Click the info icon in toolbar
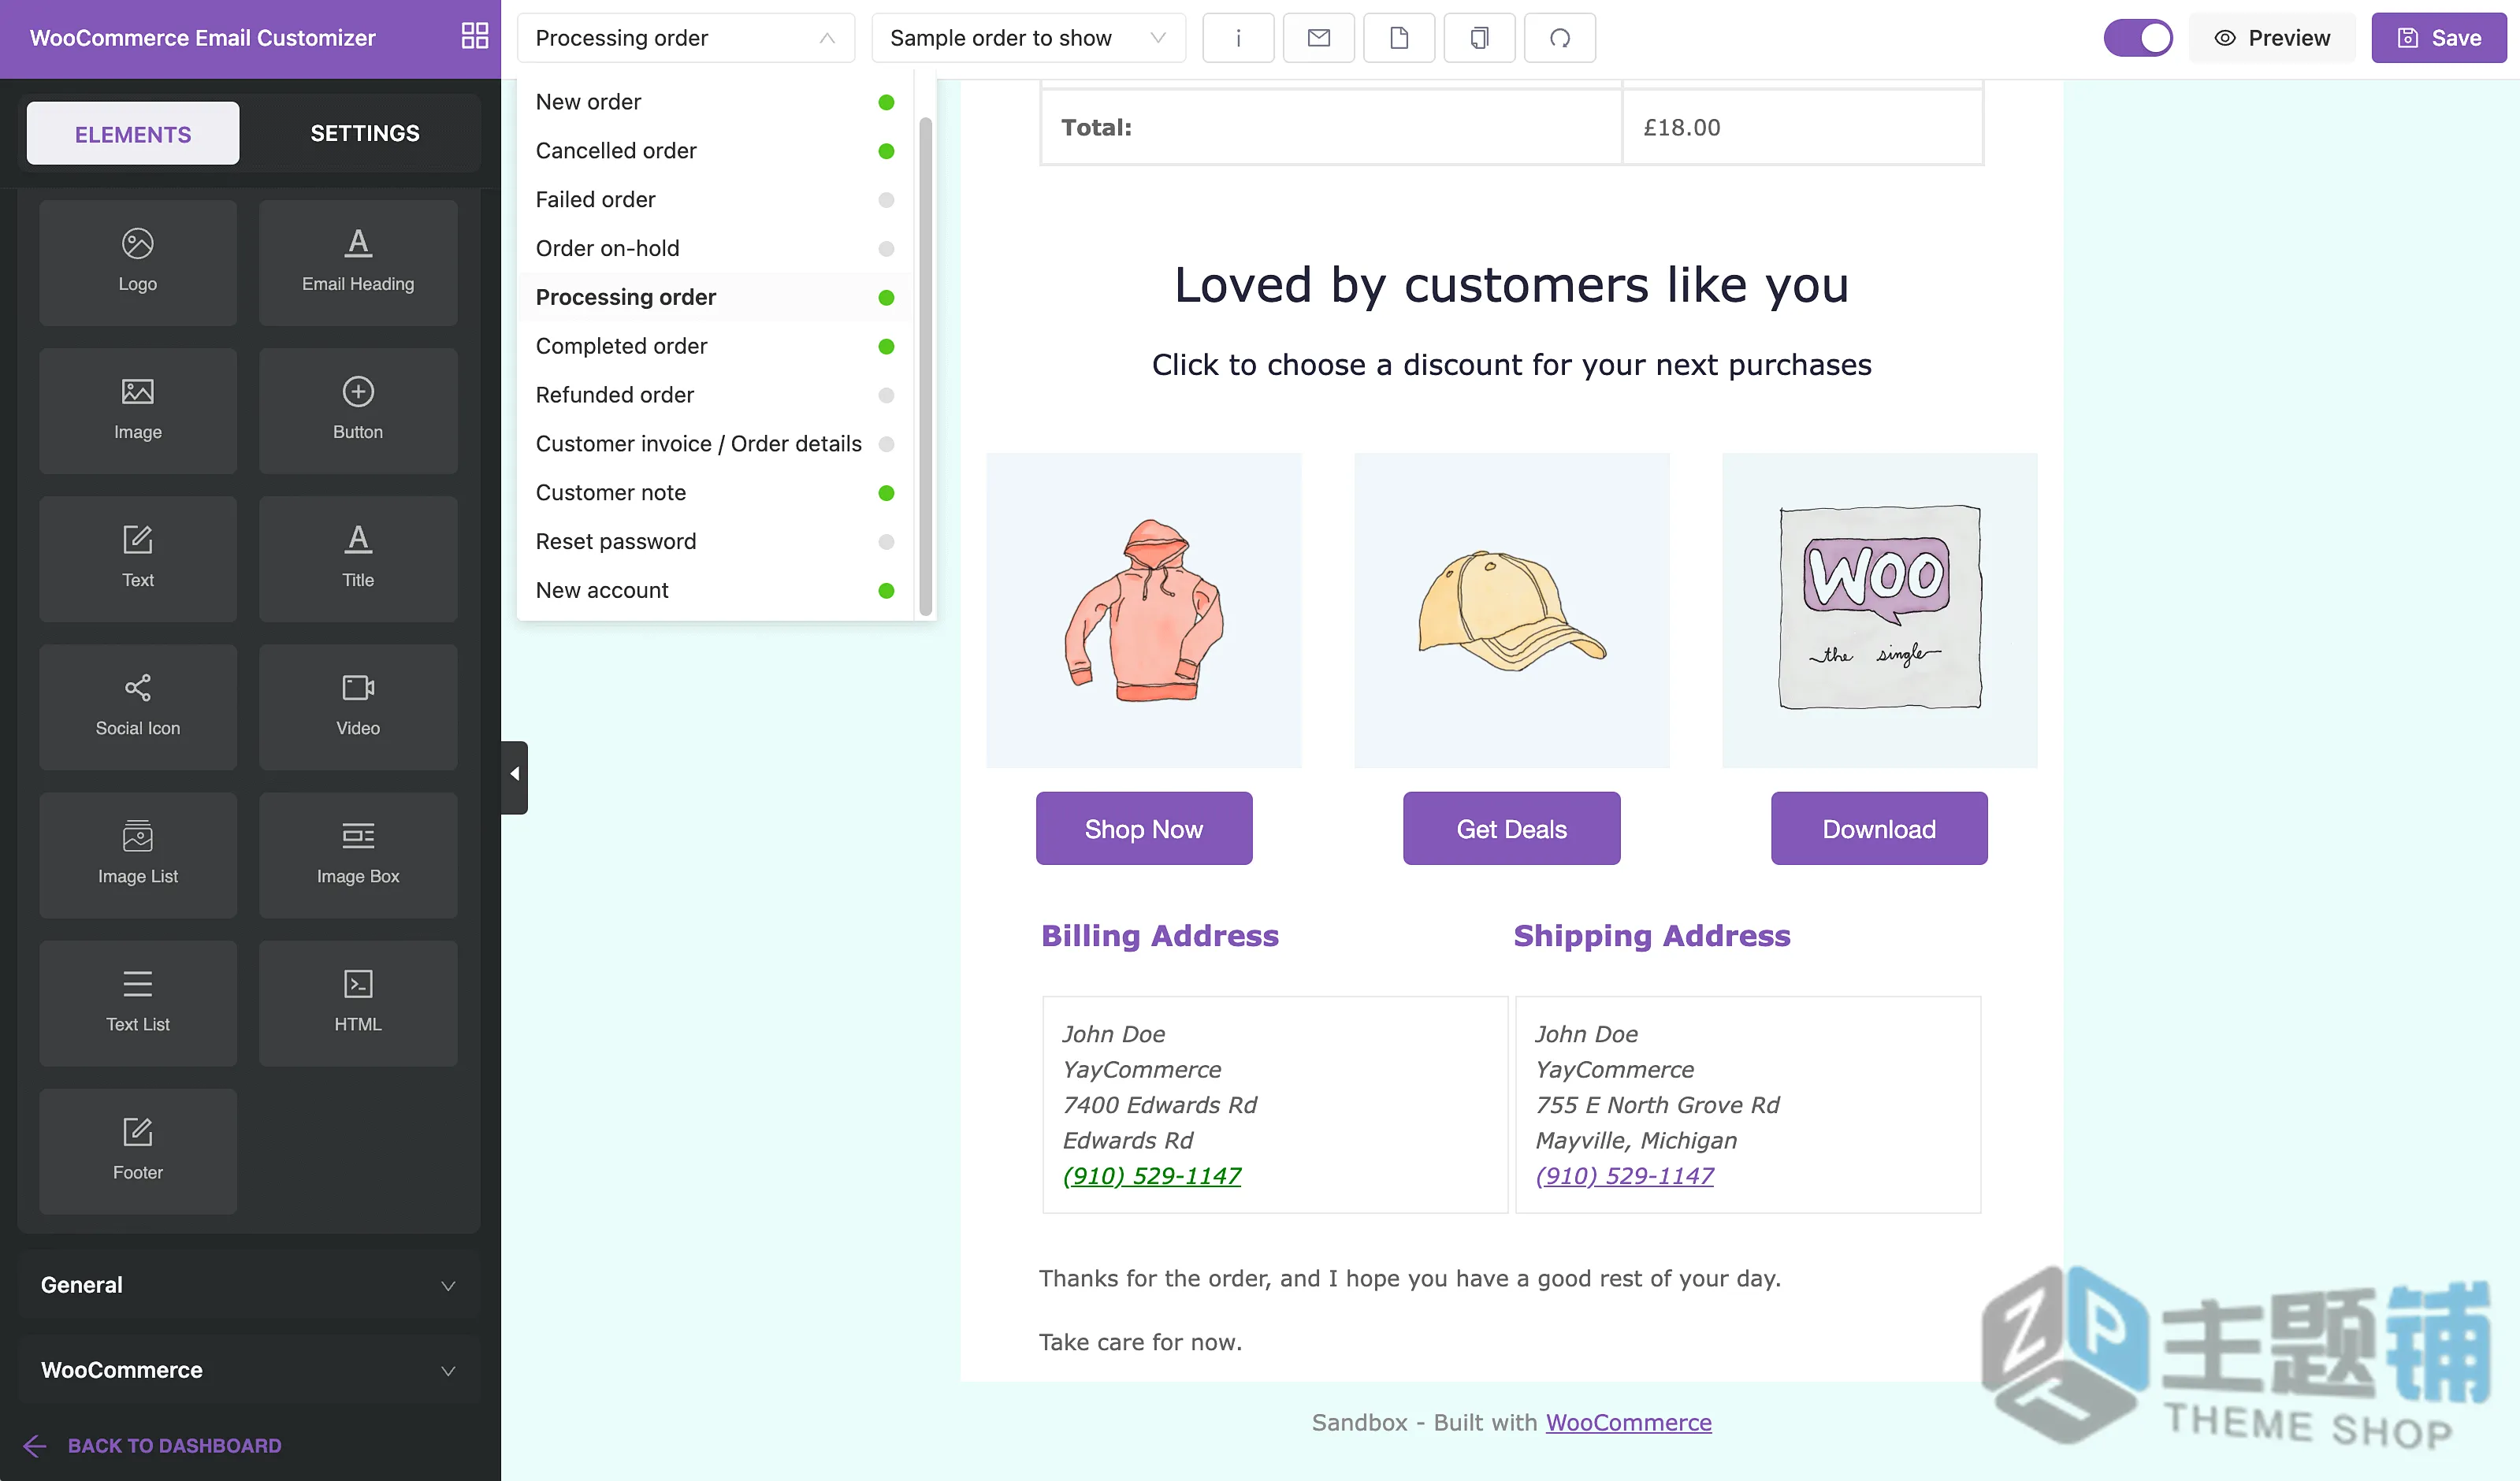 click(x=1238, y=38)
